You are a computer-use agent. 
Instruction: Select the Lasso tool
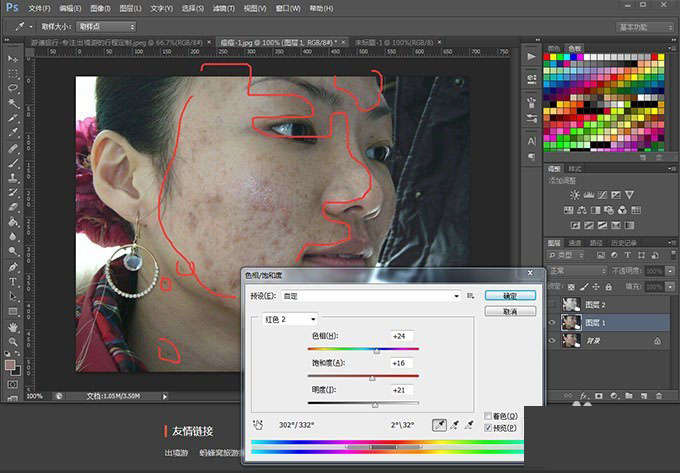point(13,88)
